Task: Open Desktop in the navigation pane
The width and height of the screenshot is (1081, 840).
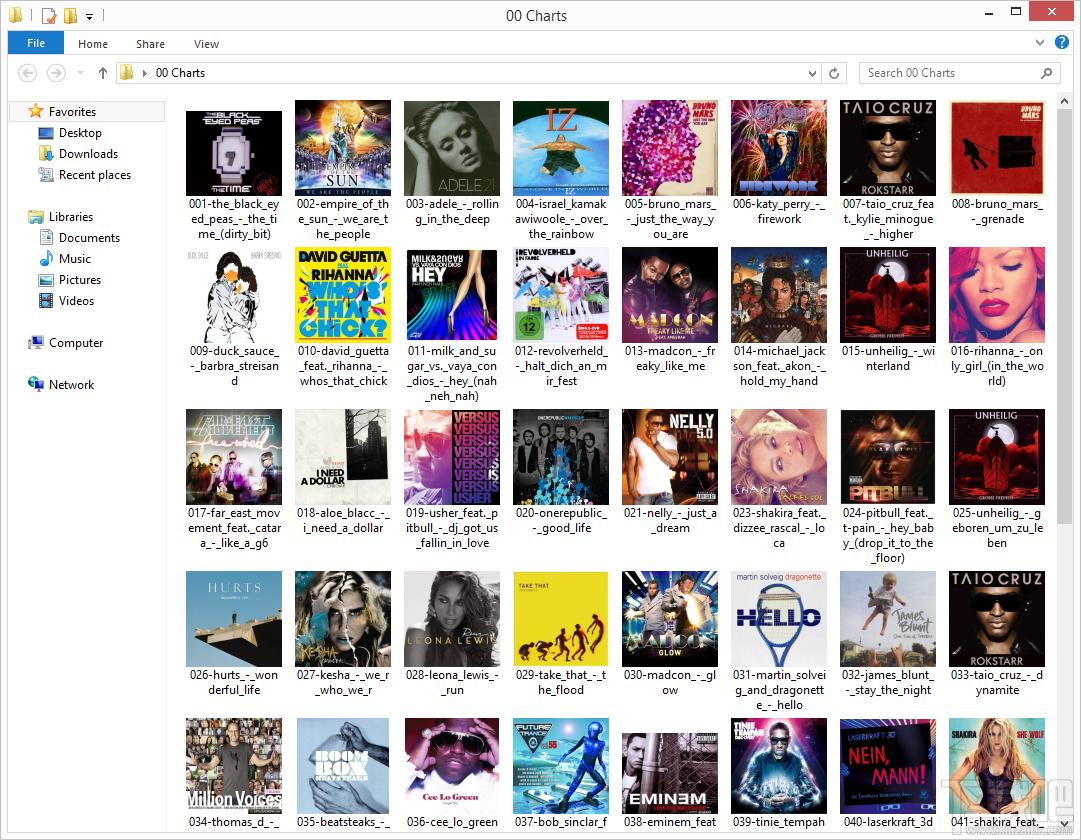Action: 80,133
